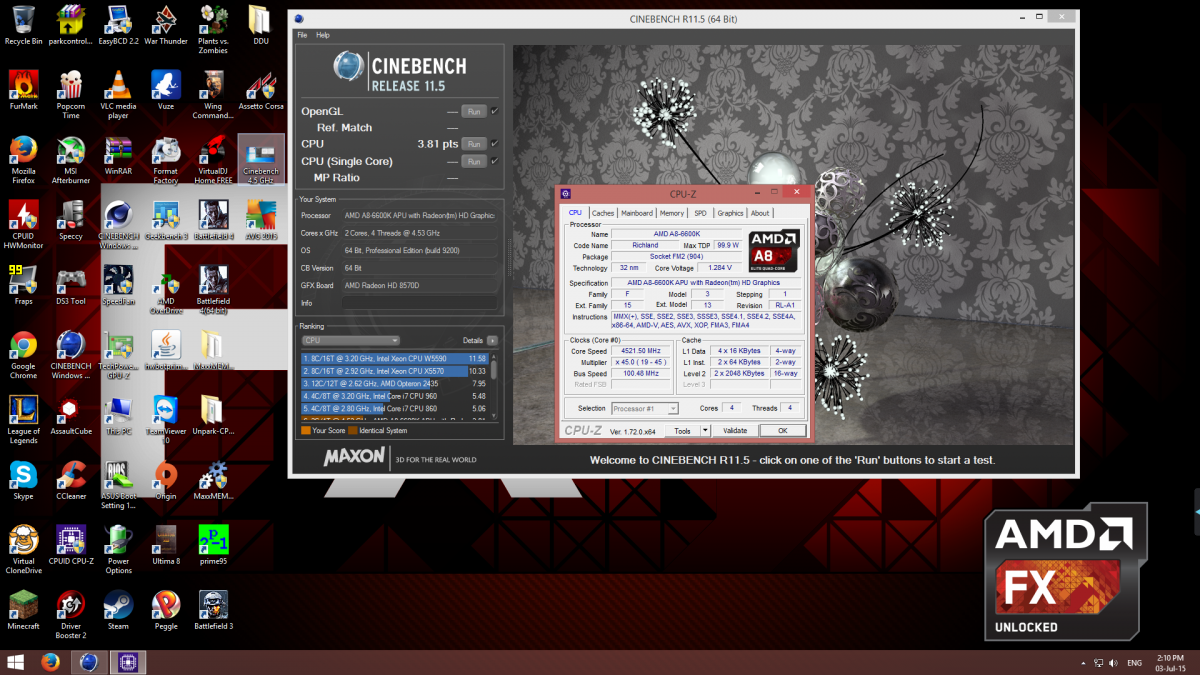The height and width of the screenshot is (675, 1200).
Task: Open the Processor #1 selection dropdown
Action: (x=644, y=408)
